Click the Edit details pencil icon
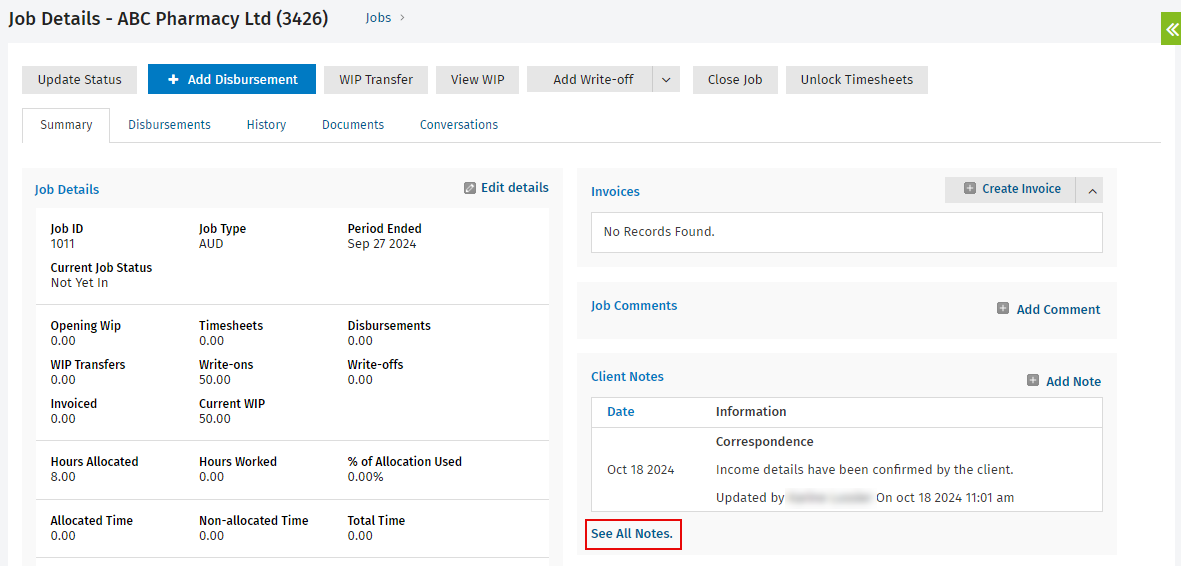 point(470,188)
